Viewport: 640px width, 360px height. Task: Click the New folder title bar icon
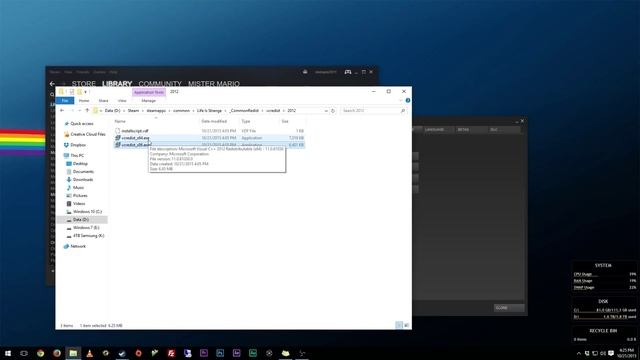80,92
